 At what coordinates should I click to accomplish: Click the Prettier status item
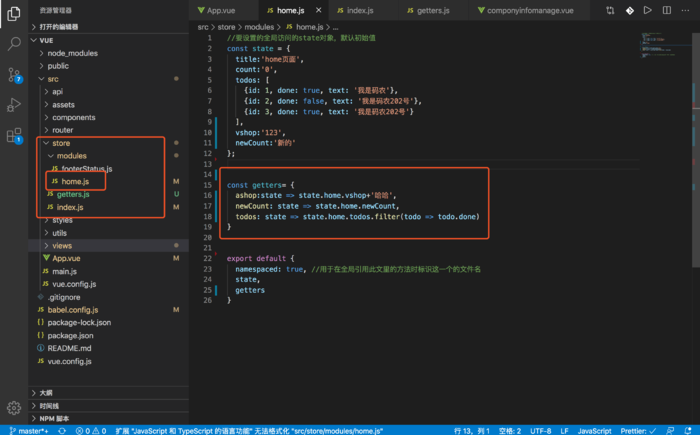point(638,431)
